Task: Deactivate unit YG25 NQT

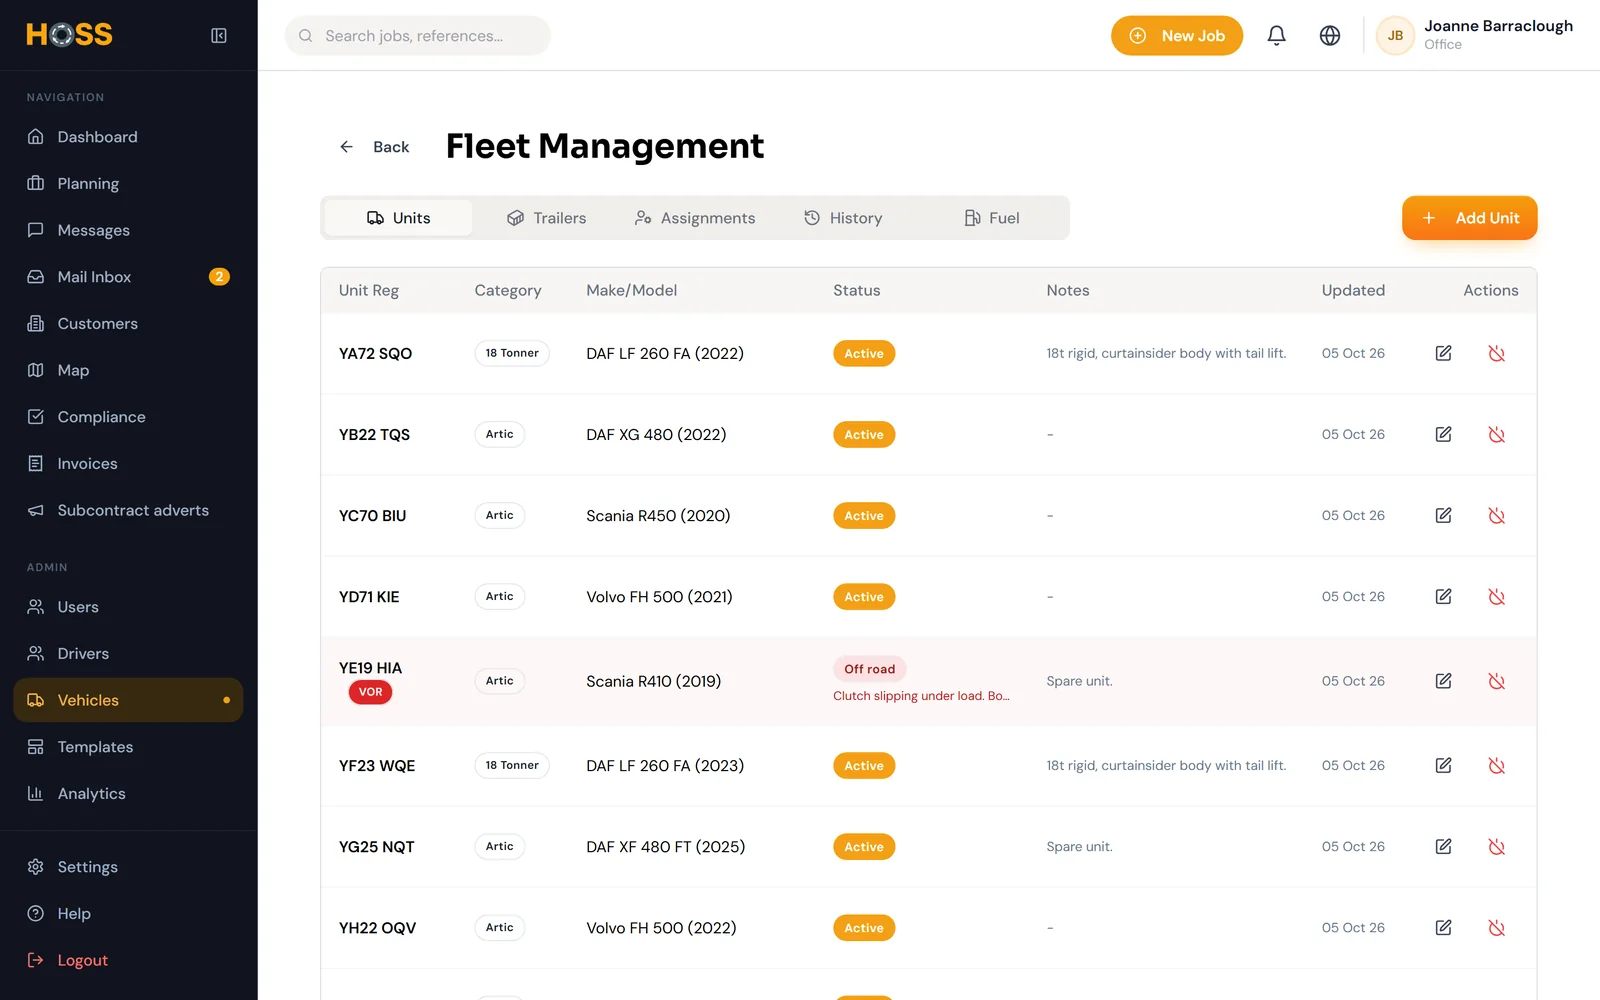Action: click(1496, 846)
